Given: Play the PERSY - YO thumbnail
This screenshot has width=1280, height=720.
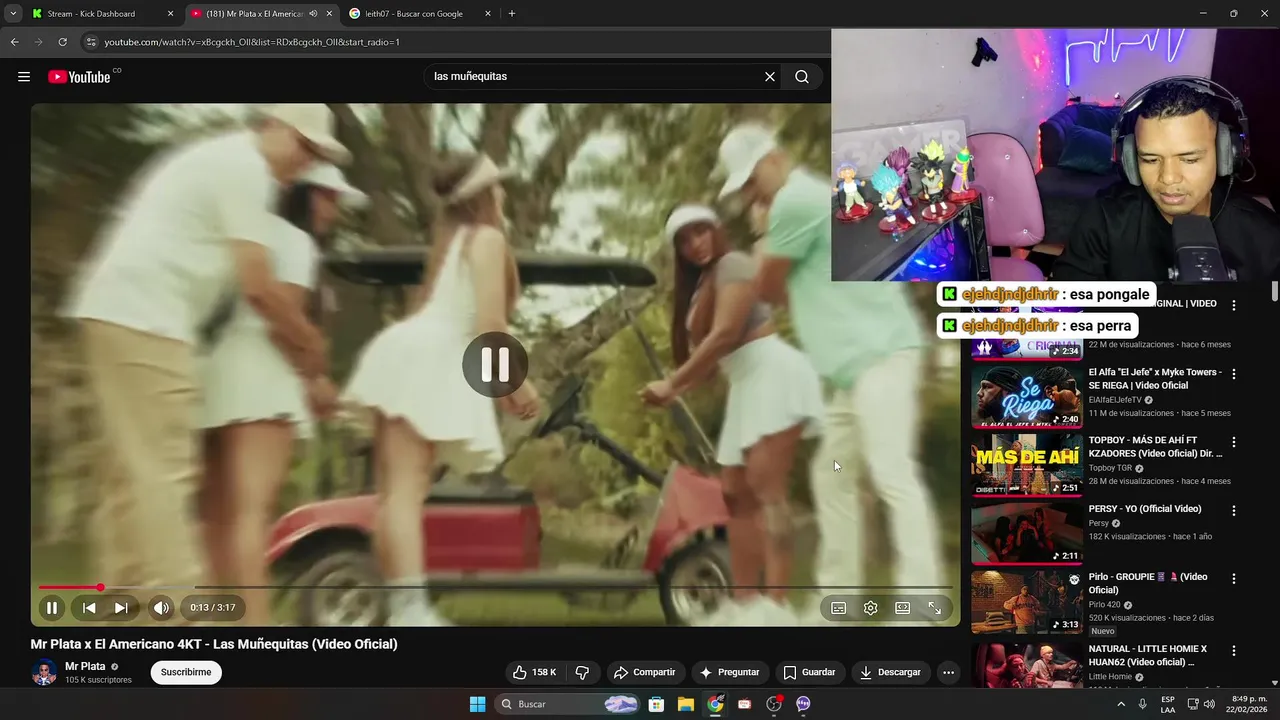Looking at the screenshot, I should [x=1027, y=533].
